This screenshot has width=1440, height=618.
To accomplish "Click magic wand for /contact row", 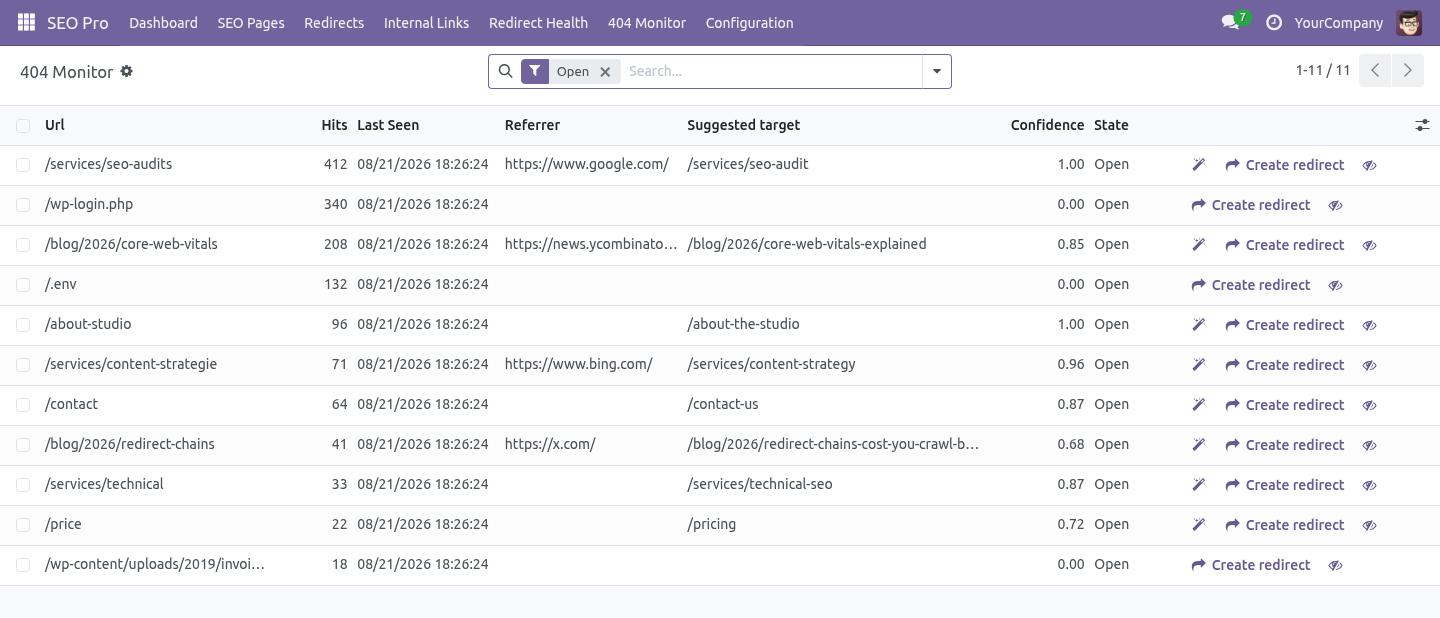I will click(1198, 404).
